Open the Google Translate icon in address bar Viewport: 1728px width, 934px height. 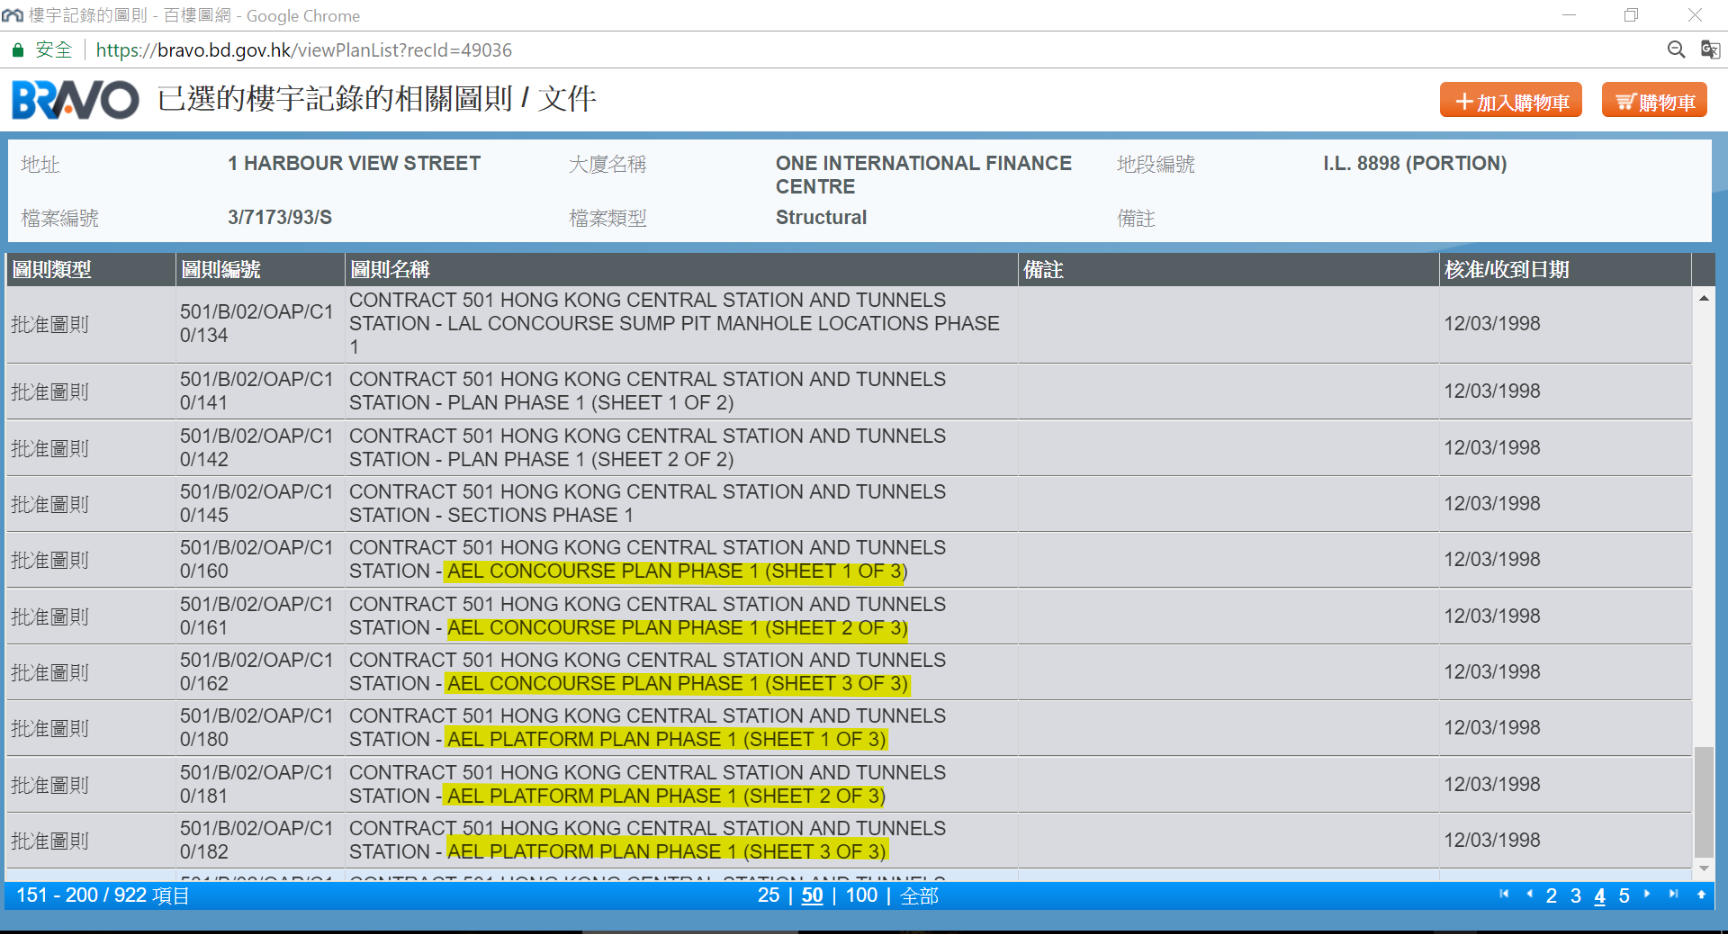coord(1710,50)
